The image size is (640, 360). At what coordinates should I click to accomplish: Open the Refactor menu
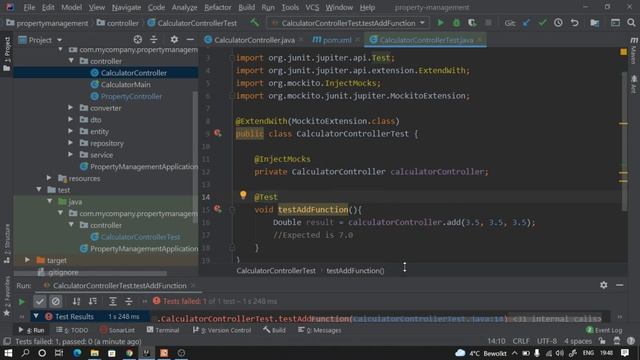coord(218,7)
